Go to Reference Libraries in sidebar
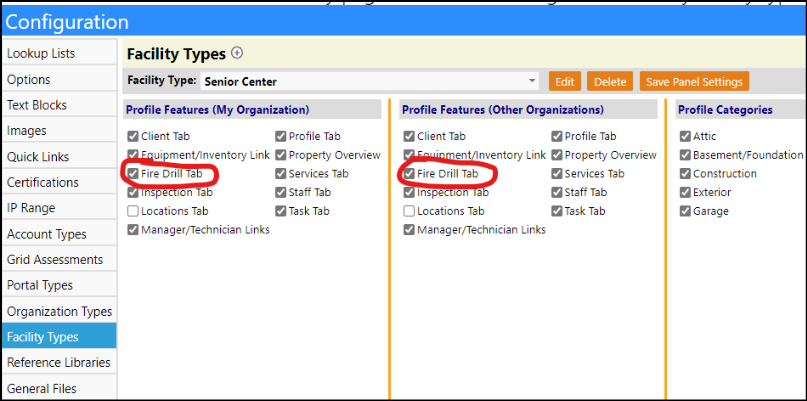The height and width of the screenshot is (401, 807). click(59, 362)
